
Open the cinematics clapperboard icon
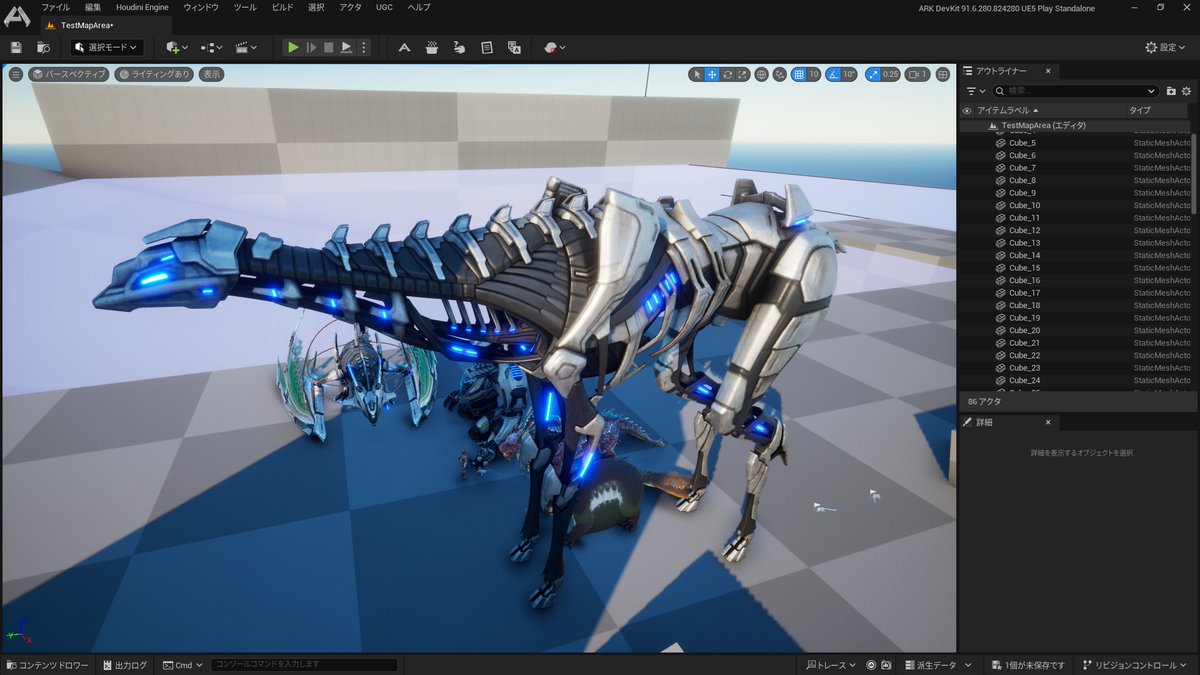pos(246,47)
